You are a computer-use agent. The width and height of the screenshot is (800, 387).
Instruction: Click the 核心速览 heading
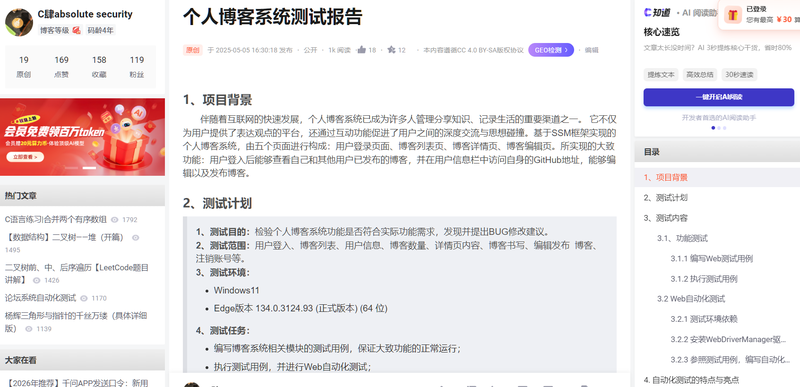click(x=662, y=32)
